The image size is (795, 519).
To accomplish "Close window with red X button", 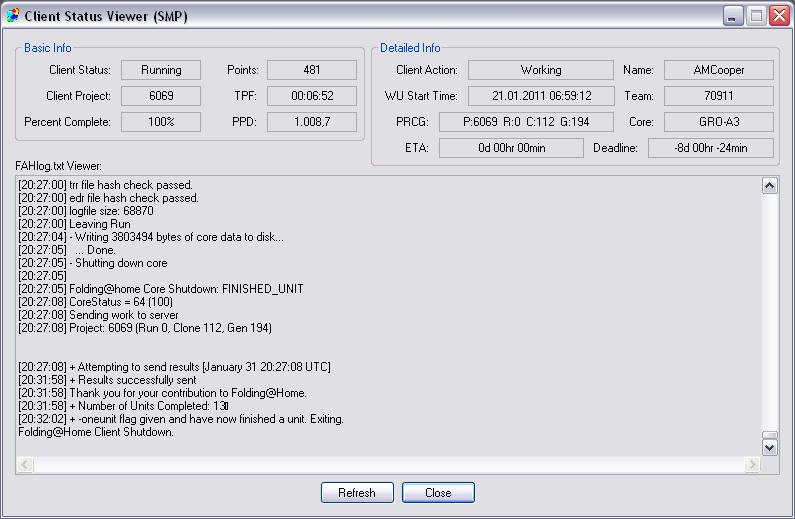I will click(x=779, y=16).
